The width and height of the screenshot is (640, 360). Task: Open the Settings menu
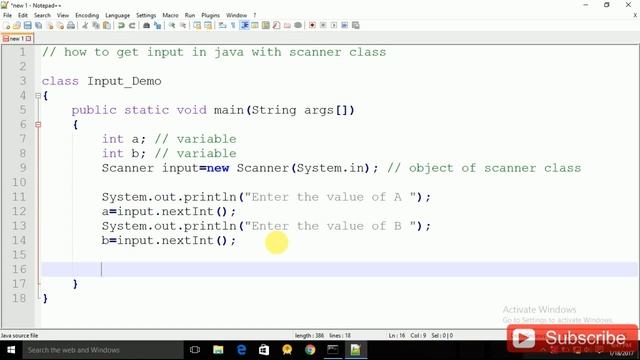click(146, 15)
